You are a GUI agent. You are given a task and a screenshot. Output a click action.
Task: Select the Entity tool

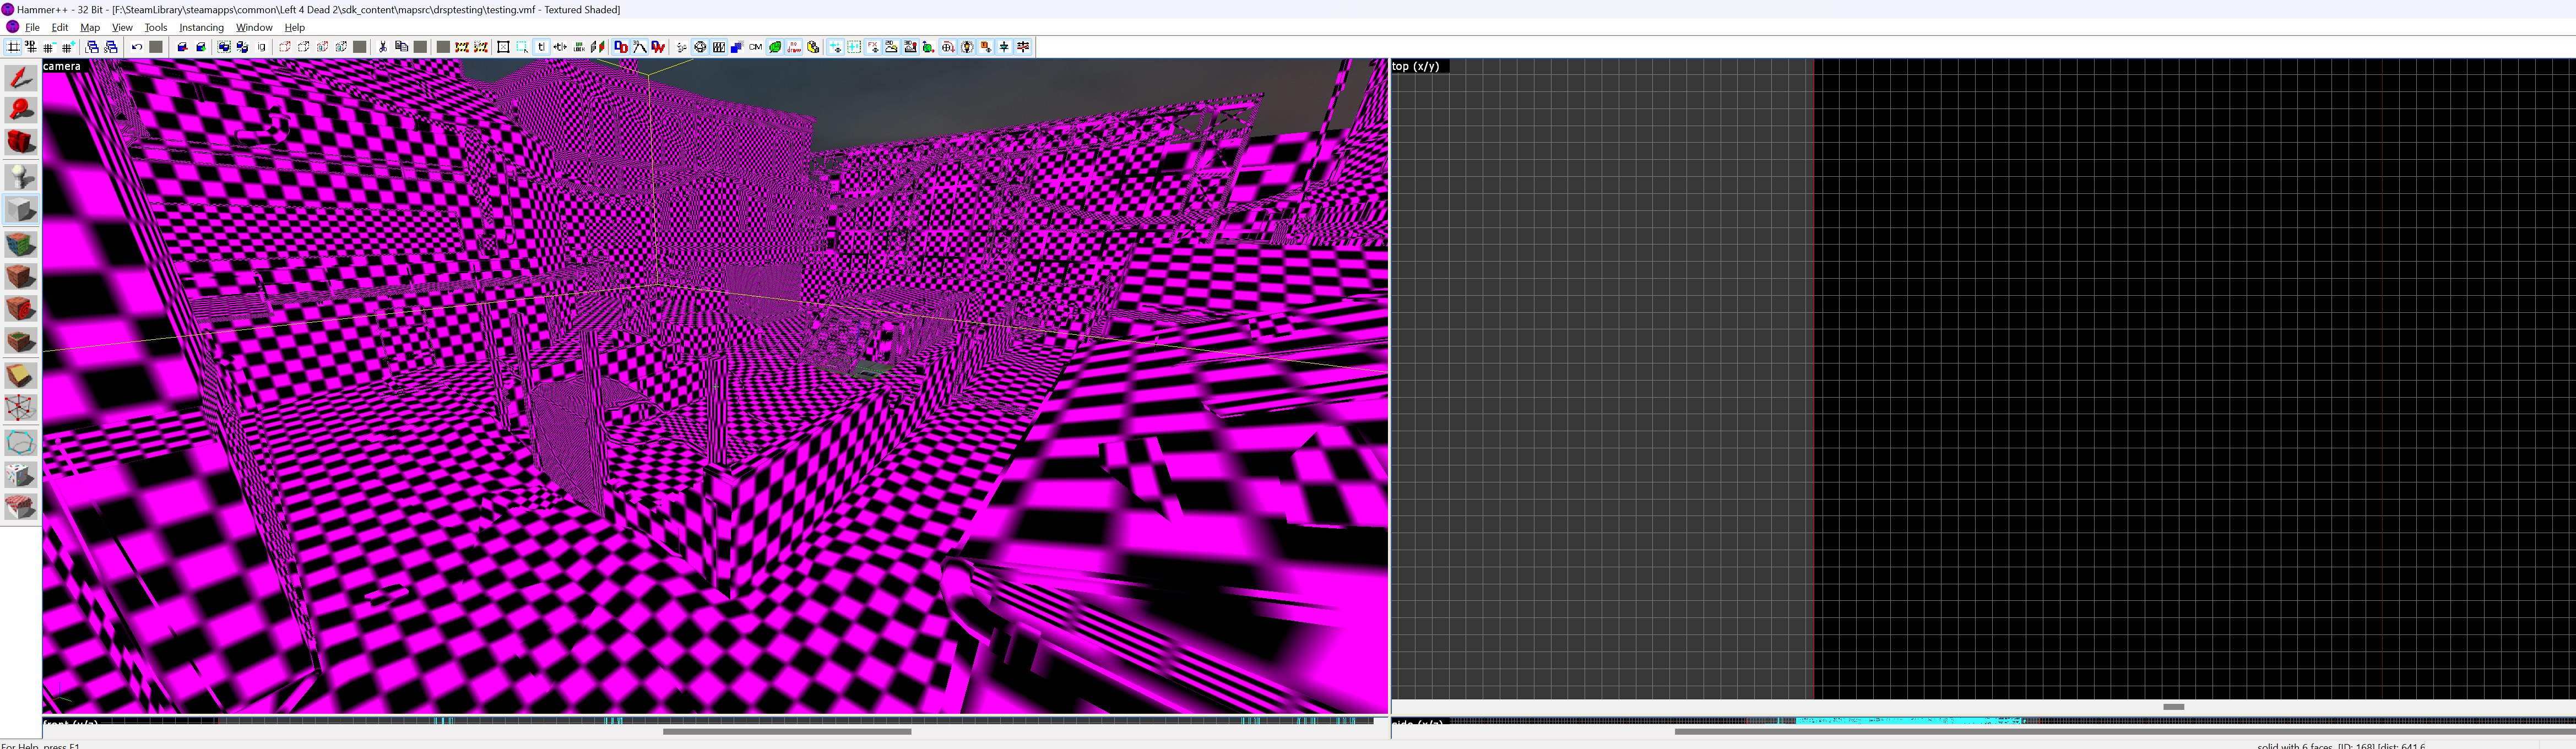coord(21,177)
